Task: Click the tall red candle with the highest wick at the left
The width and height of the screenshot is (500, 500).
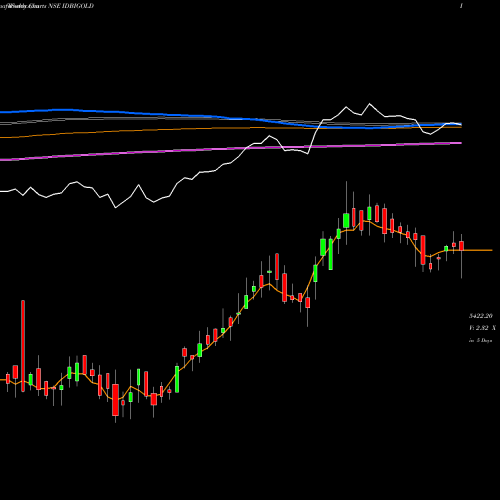Action: click(23, 346)
